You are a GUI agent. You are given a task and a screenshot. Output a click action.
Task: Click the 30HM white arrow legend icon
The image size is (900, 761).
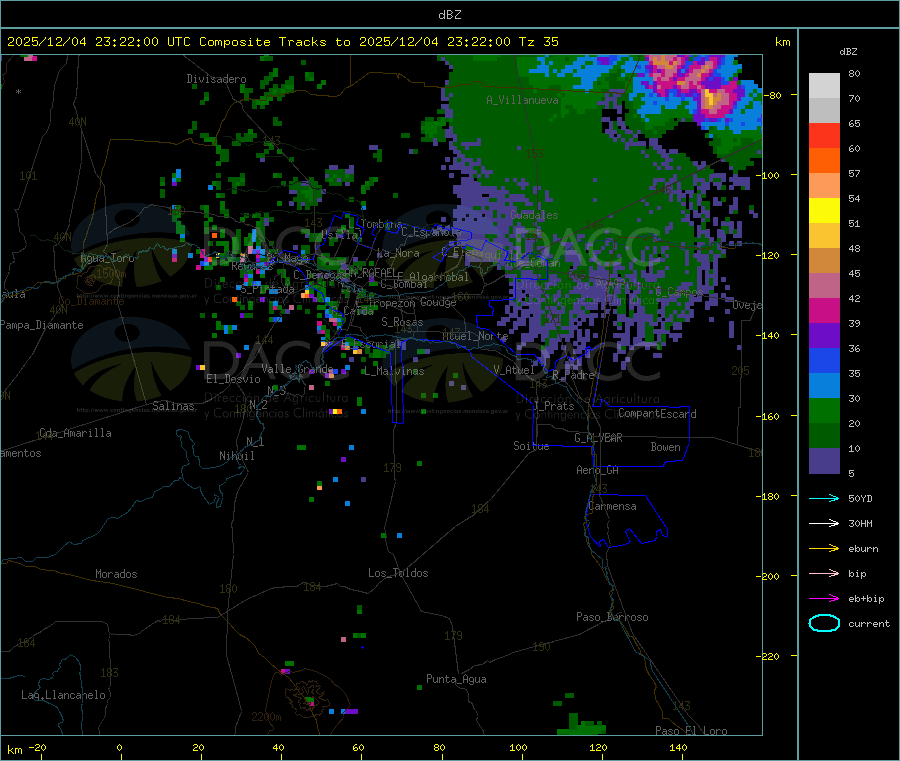(824, 523)
